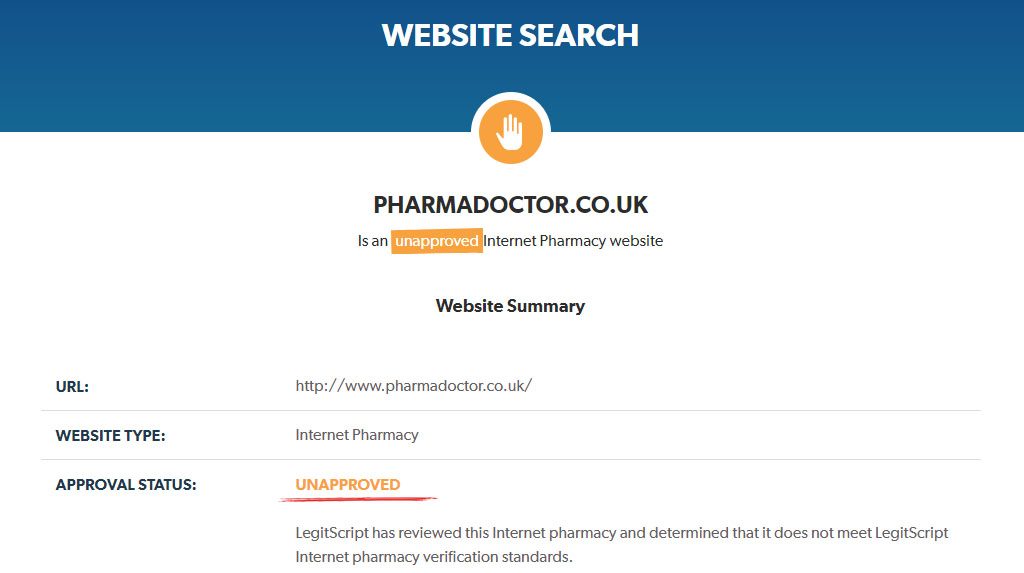Click the divider line under URL row
Image resolution: width=1024 pixels, height=573 pixels.
(511, 410)
